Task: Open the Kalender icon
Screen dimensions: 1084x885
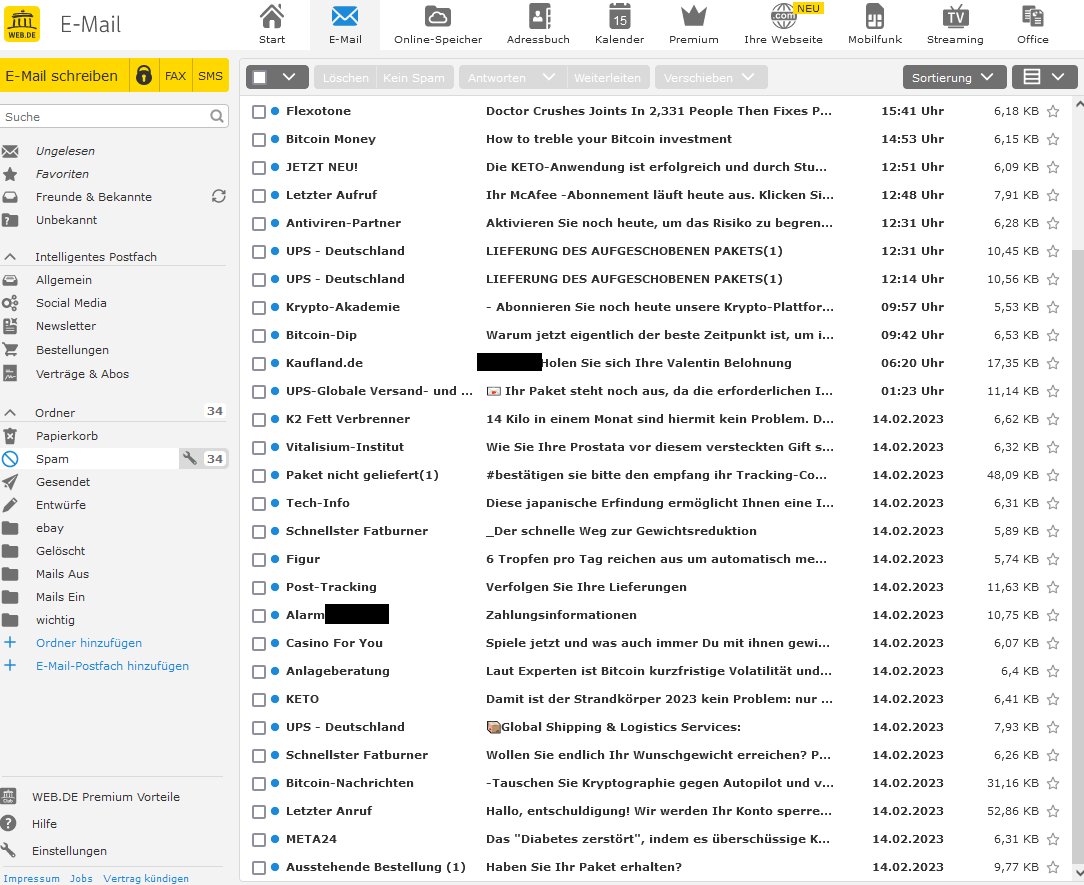Action: point(619,17)
